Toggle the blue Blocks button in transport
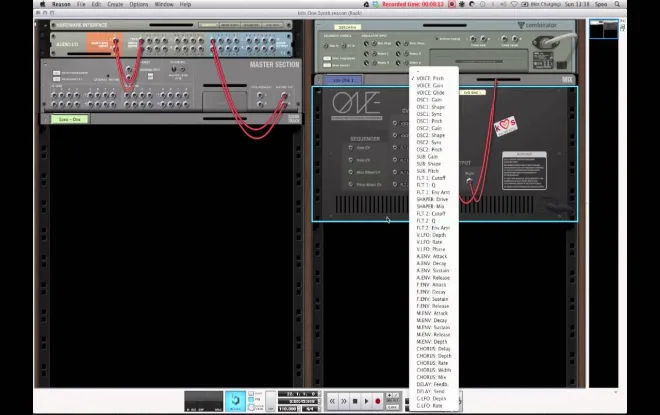The image size is (660, 415). coord(235,401)
